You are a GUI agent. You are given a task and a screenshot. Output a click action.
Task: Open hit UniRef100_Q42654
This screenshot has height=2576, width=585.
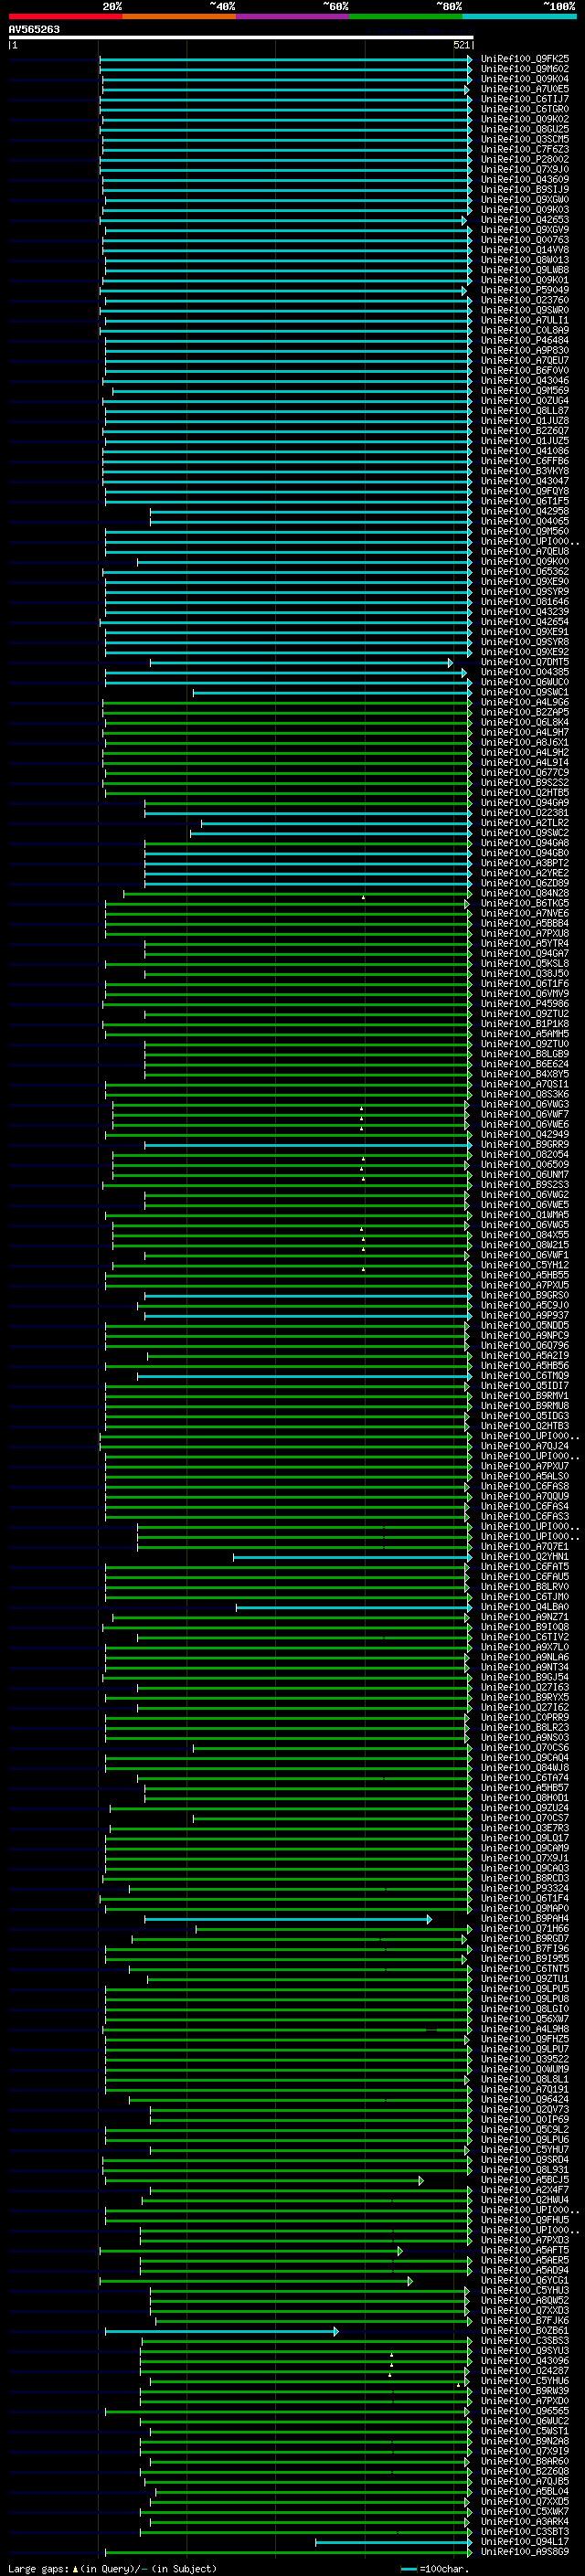[525, 622]
